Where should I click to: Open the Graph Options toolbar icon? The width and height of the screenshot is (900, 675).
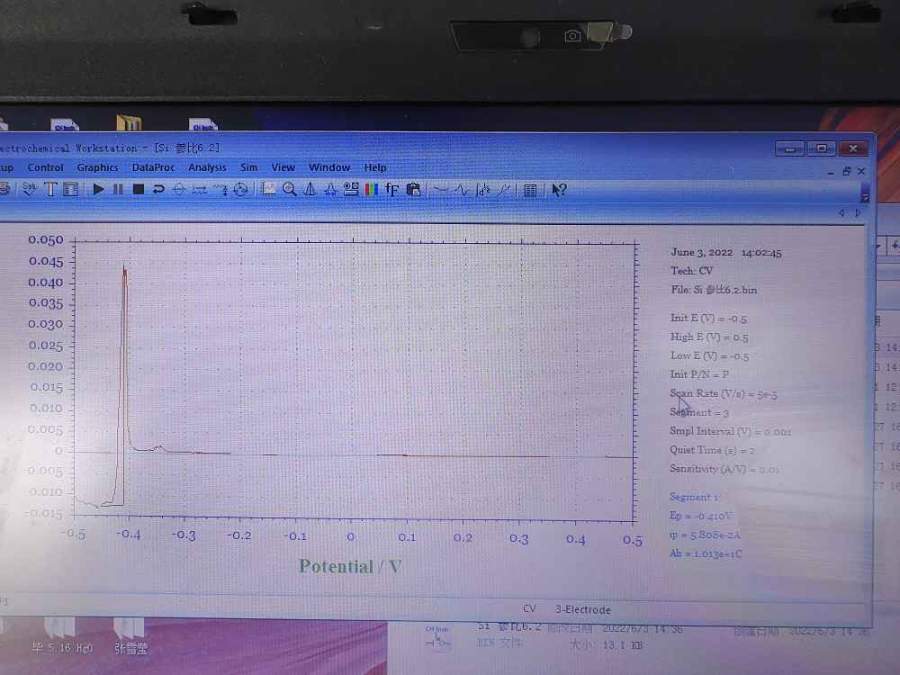(351, 189)
